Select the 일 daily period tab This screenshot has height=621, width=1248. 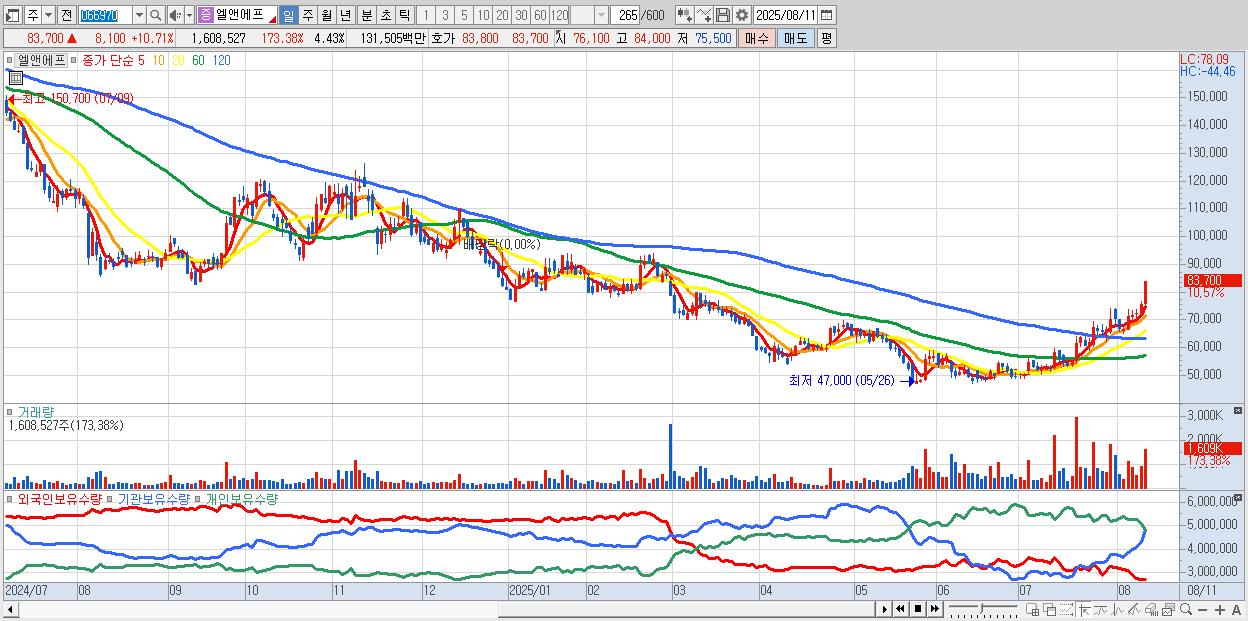[x=288, y=15]
